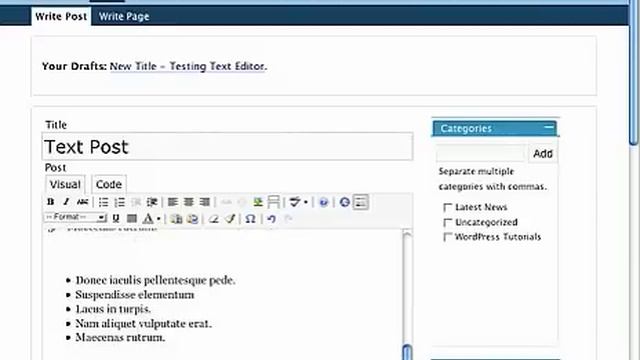Check the Uncategorized category

click(x=447, y=222)
